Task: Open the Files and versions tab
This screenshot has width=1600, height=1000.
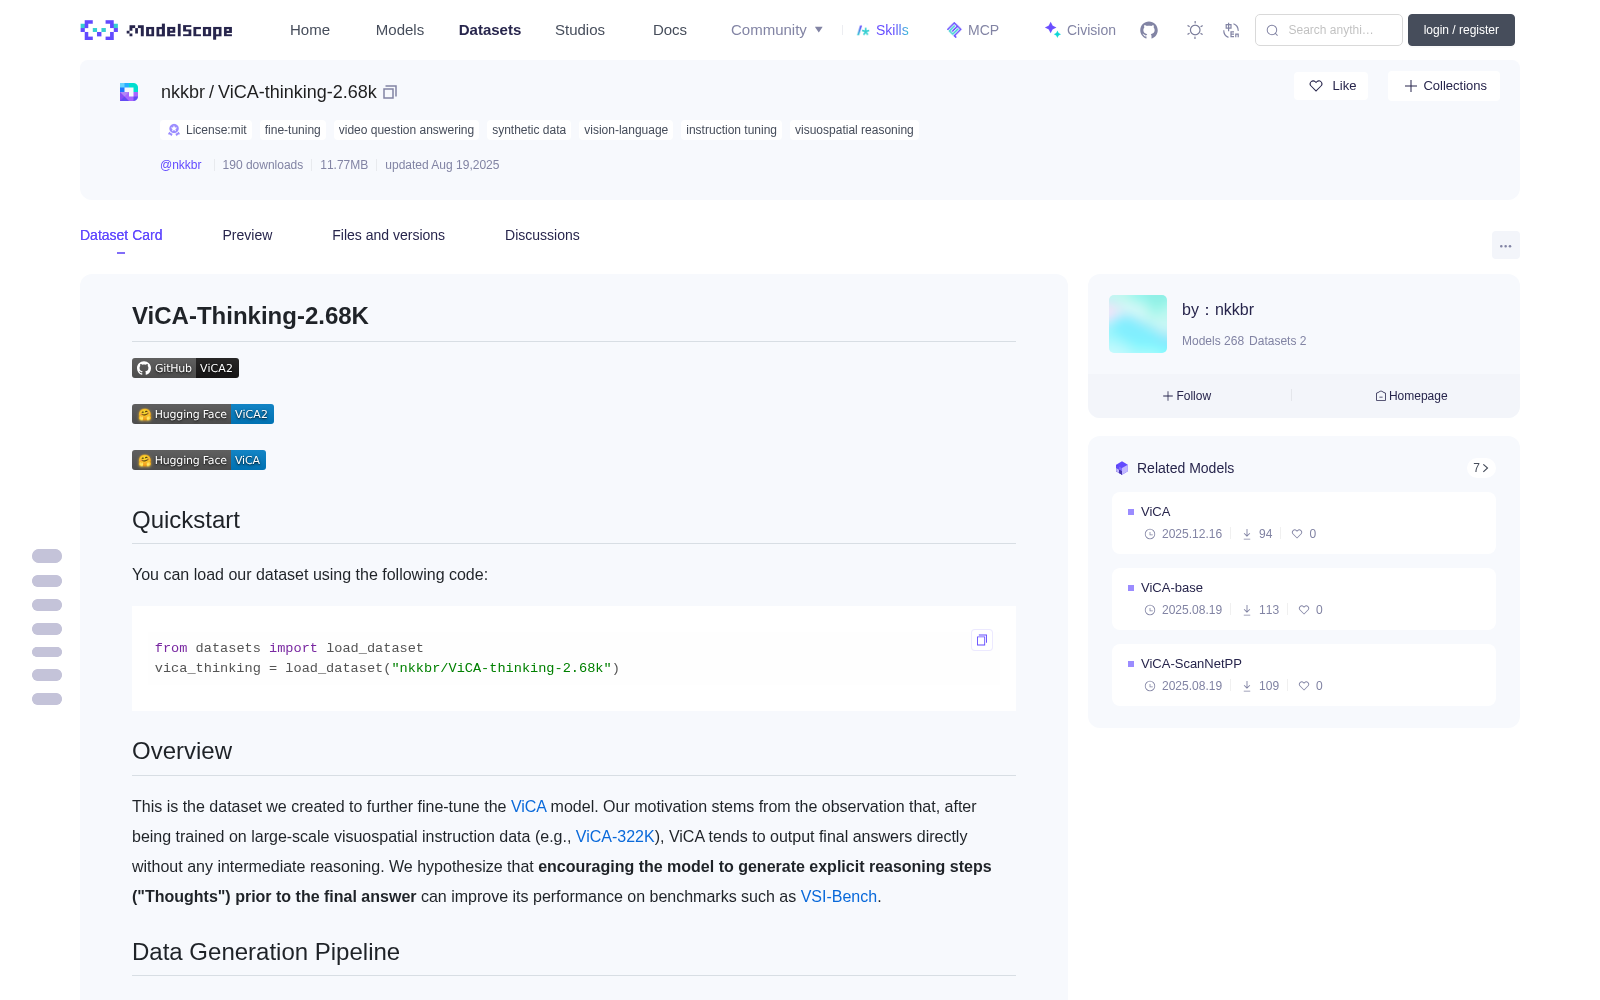Action: tap(388, 235)
